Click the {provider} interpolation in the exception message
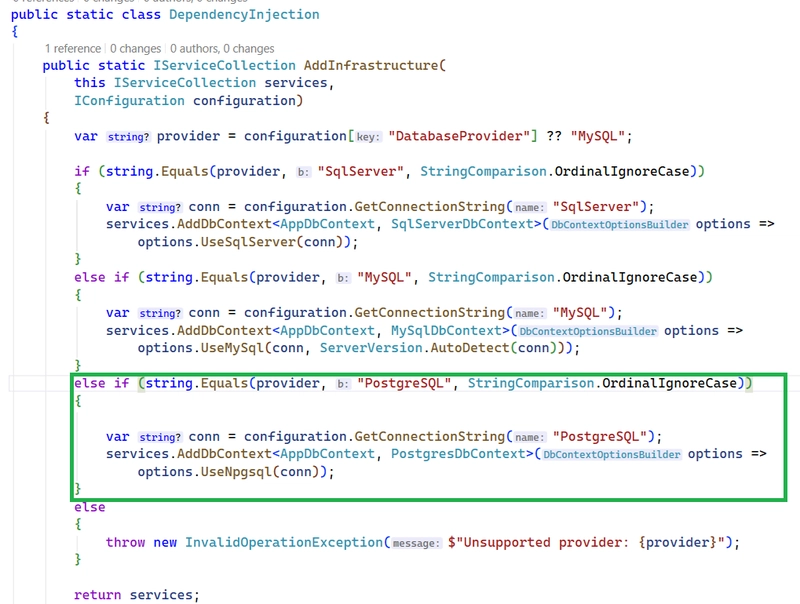The width and height of the screenshot is (800, 604). coord(678,542)
